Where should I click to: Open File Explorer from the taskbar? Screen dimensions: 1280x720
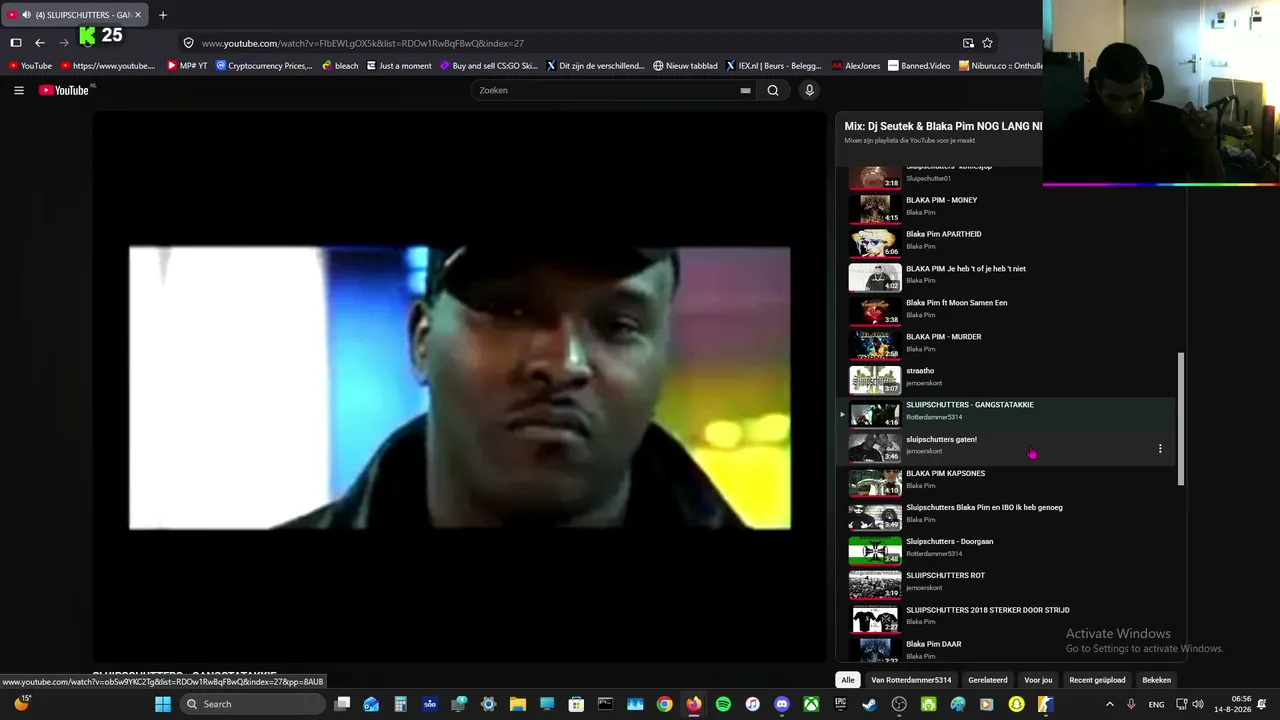(x=518, y=704)
